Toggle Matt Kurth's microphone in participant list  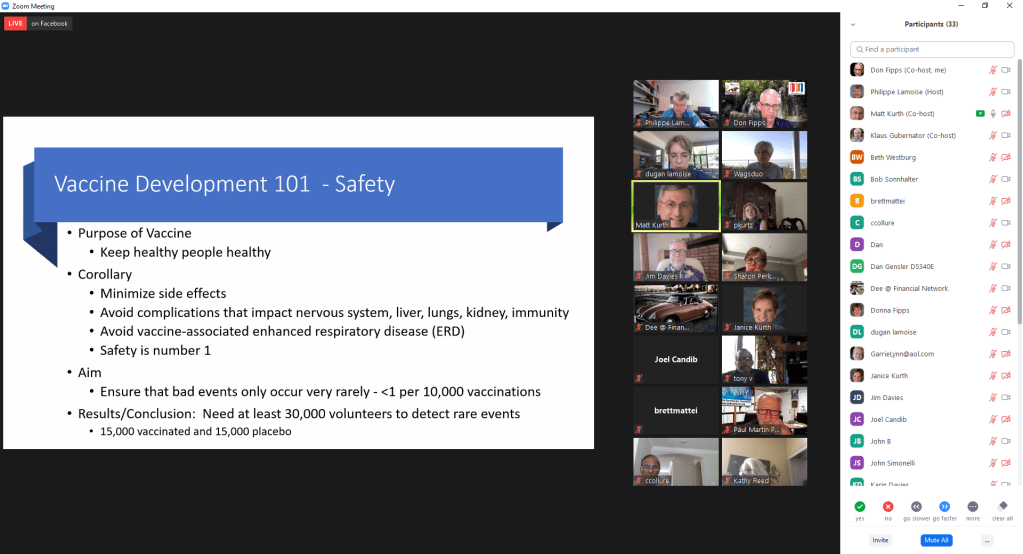pyautogui.click(x=994, y=113)
